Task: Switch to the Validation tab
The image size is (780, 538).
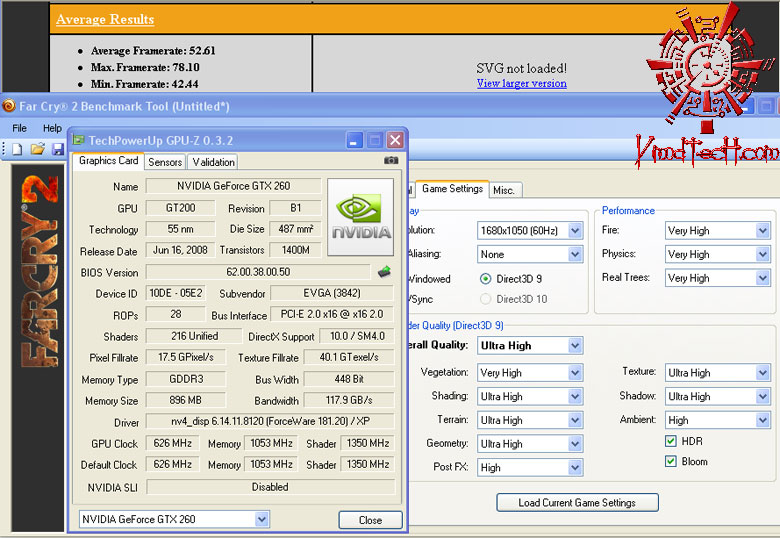Action: (x=213, y=162)
